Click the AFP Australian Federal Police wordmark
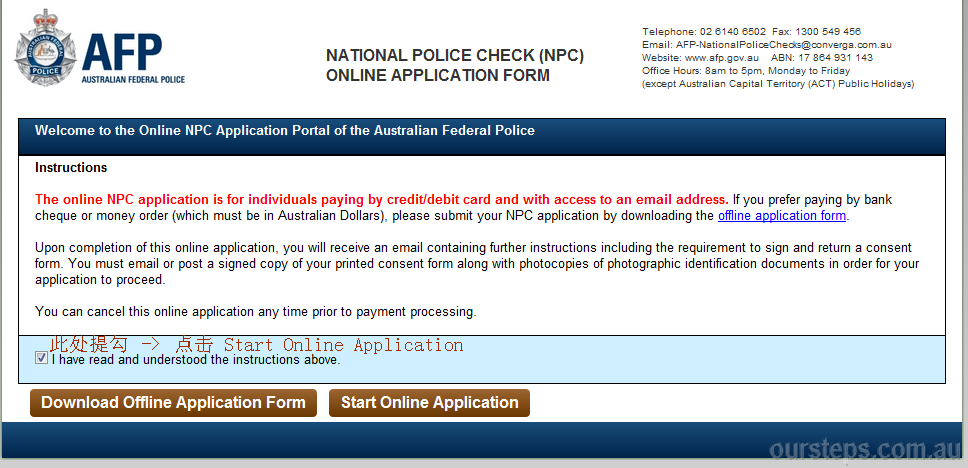 [133, 58]
